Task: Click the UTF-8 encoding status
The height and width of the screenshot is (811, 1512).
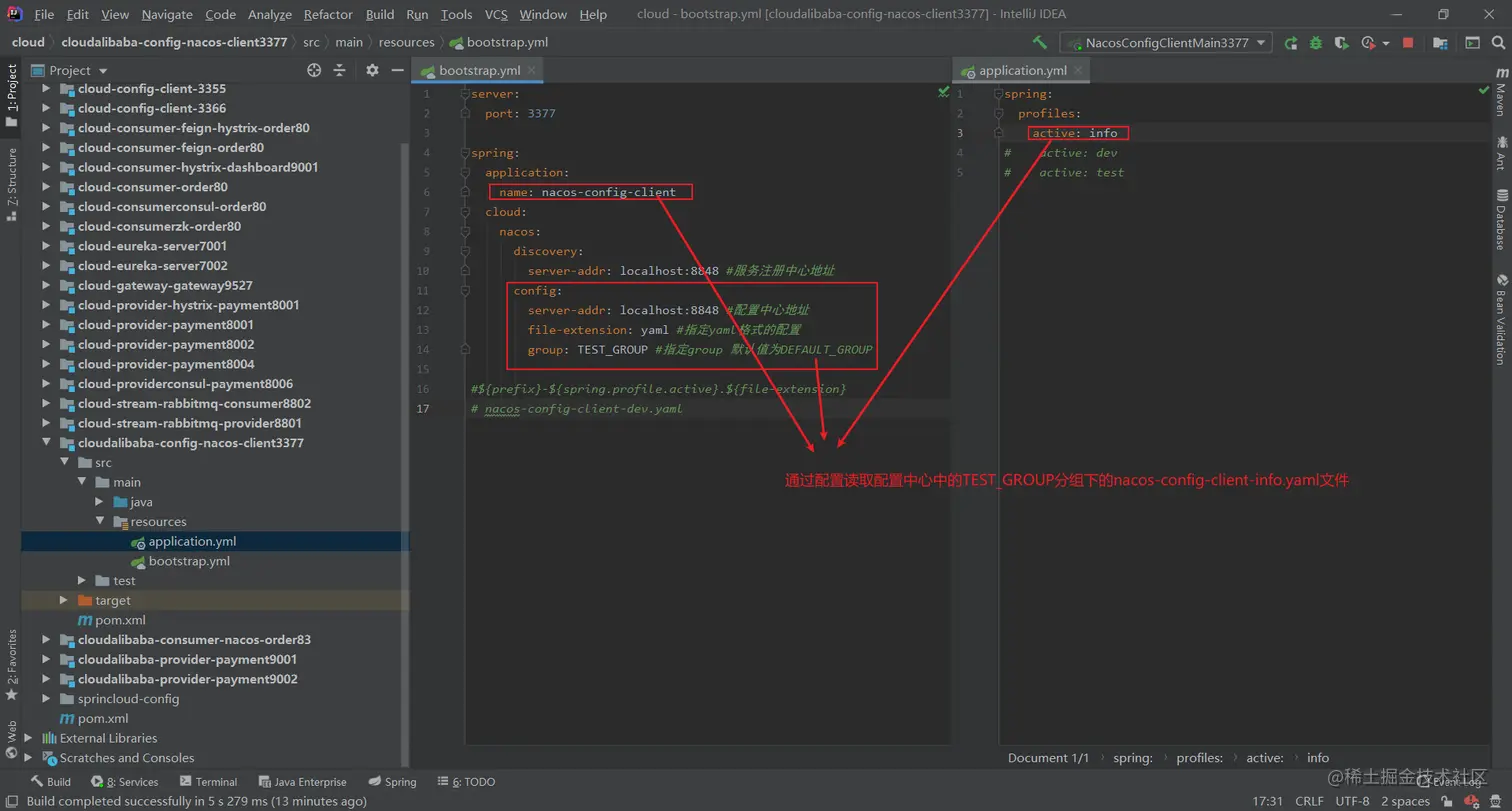Action: pos(1352,801)
